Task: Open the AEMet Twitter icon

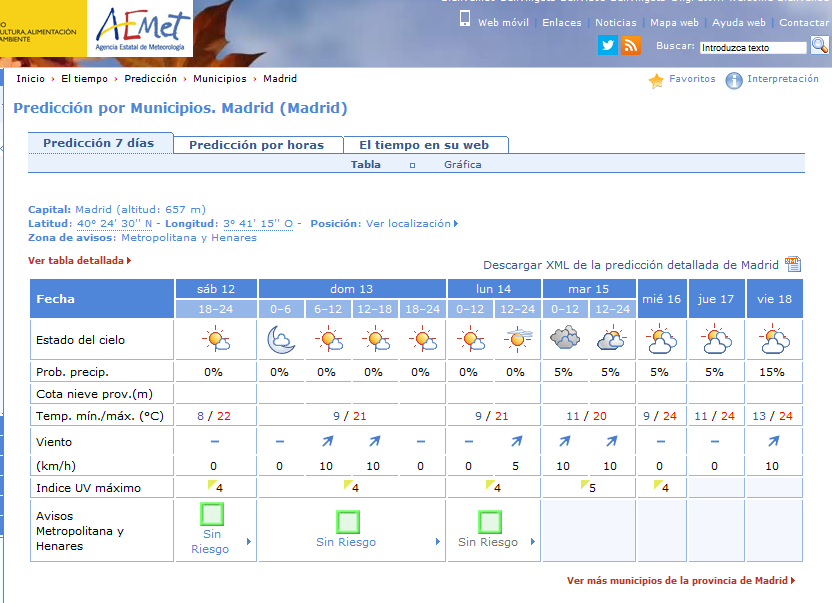Action: click(608, 45)
